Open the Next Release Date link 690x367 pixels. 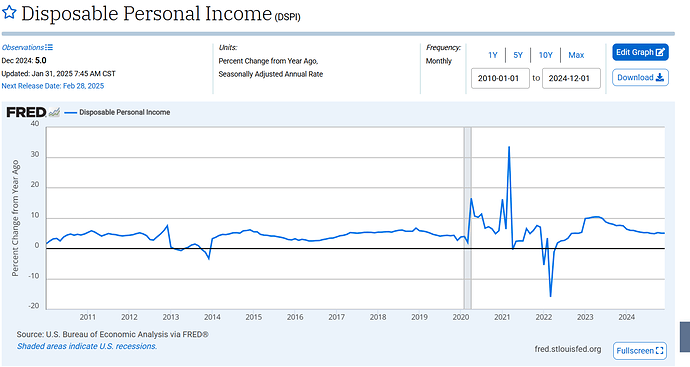tap(53, 86)
